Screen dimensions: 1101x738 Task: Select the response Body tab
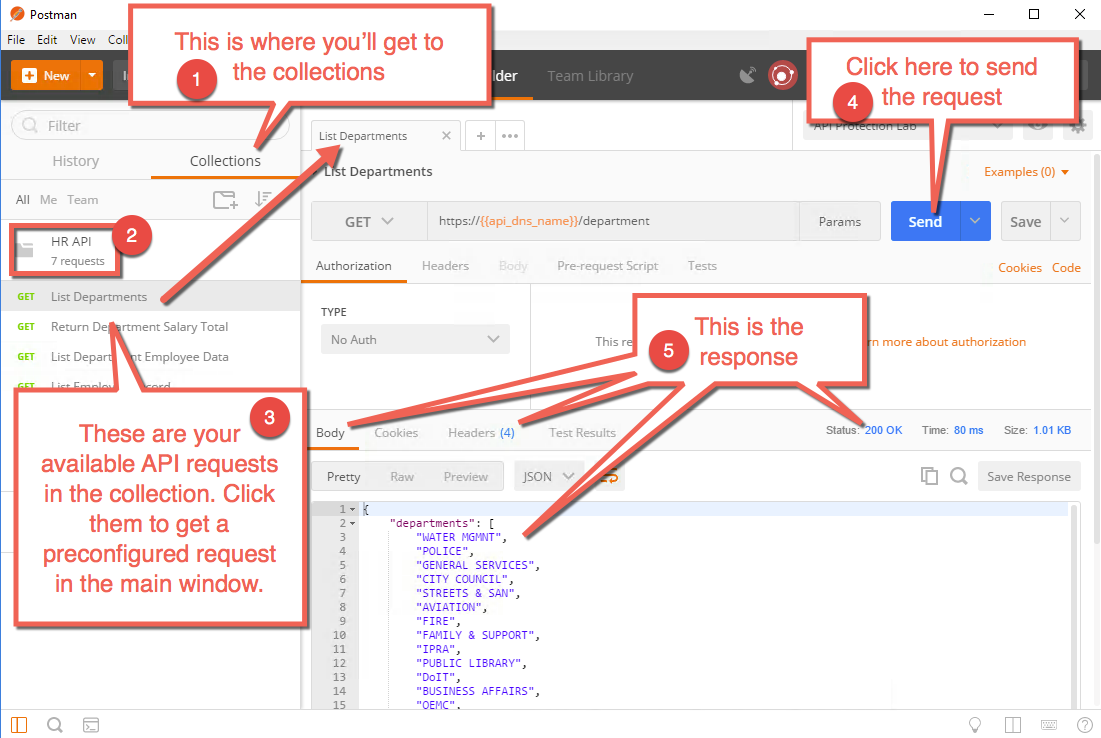[x=330, y=433]
